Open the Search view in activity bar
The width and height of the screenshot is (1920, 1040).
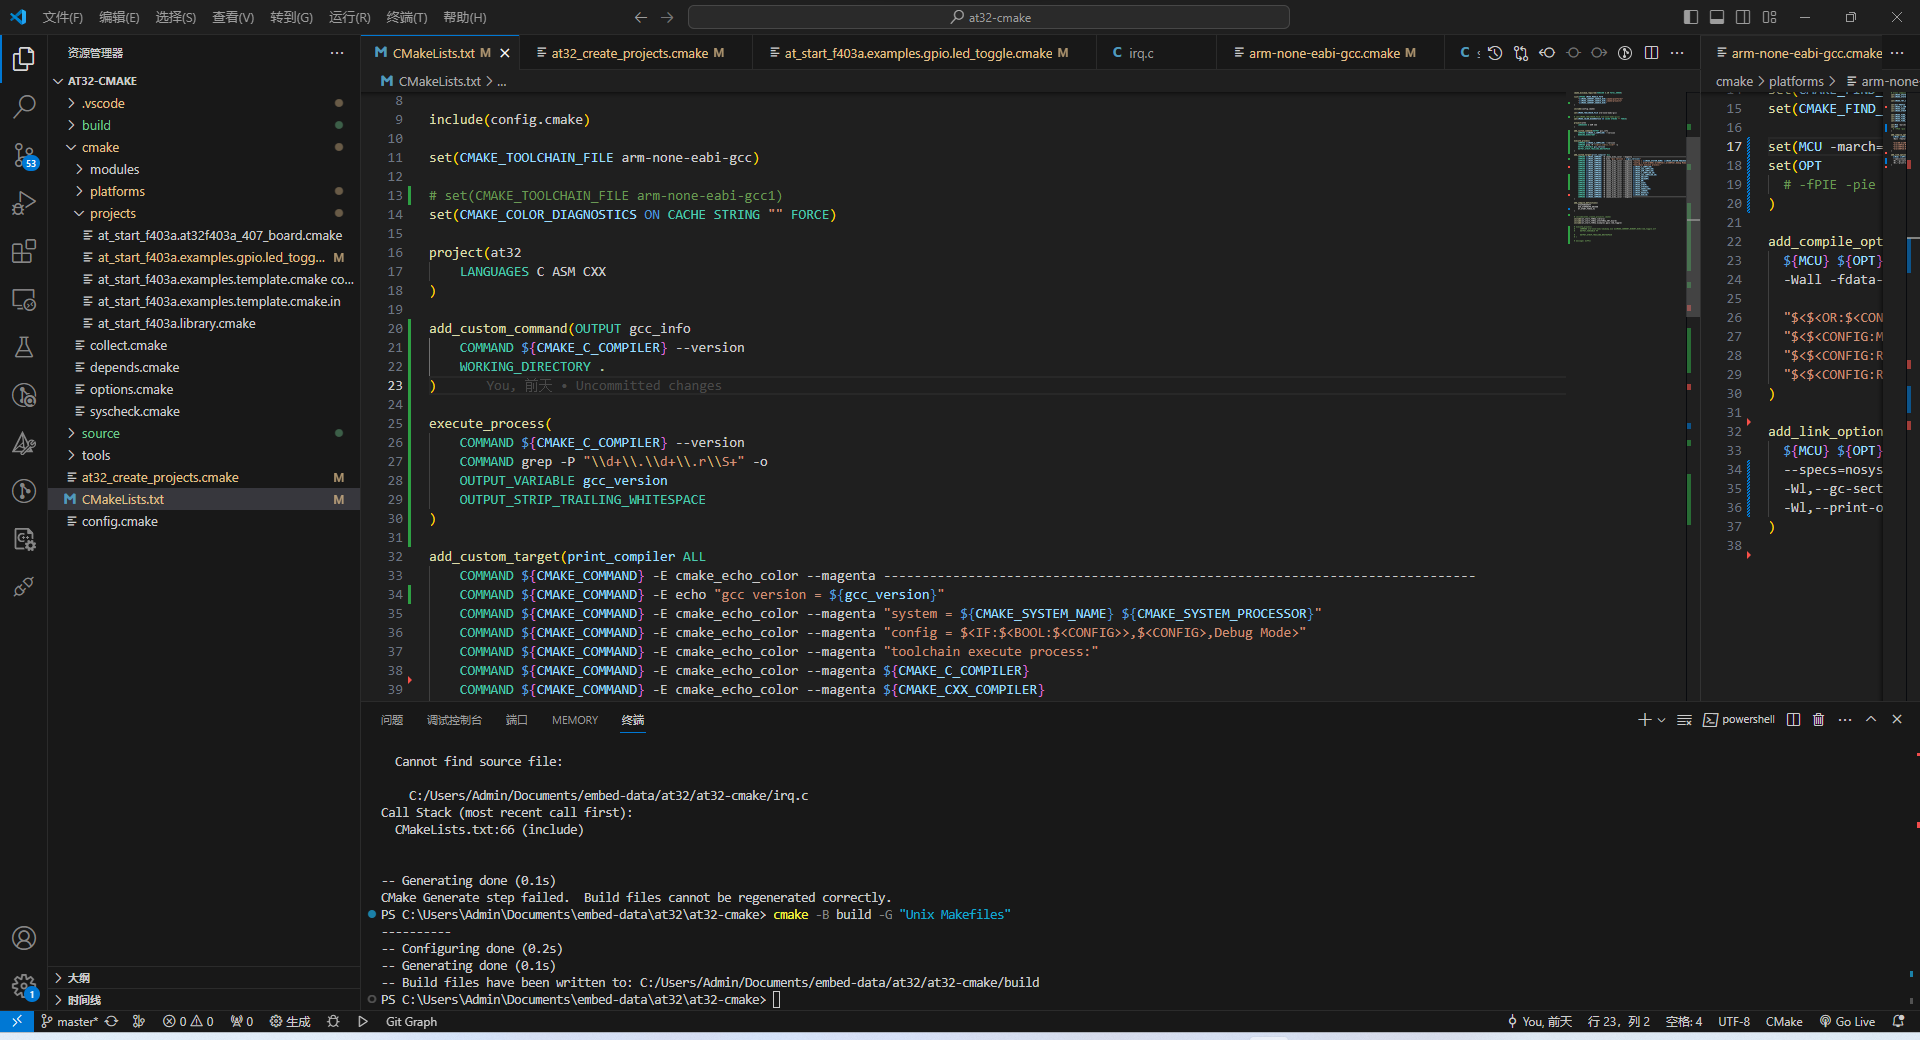24,106
